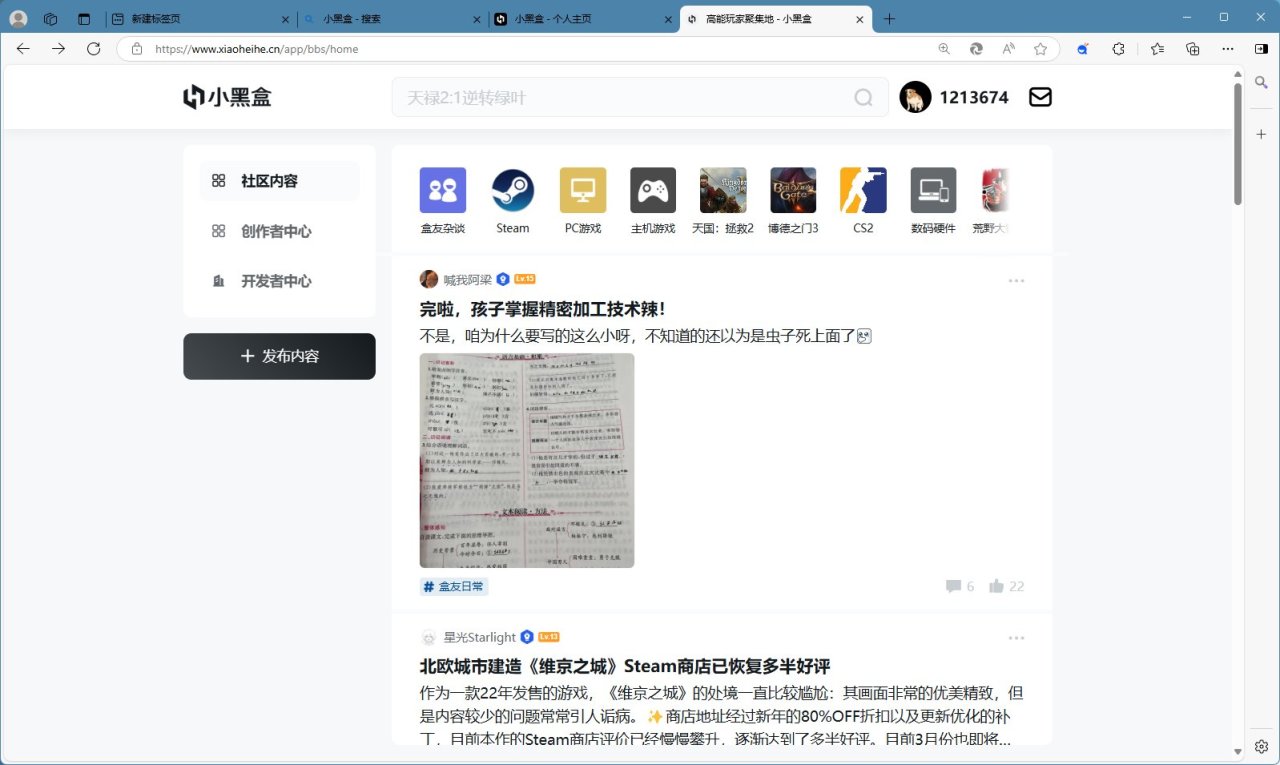
Task: Open the 天国：拯救2 game icon
Action: pyautogui.click(x=723, y=190)
